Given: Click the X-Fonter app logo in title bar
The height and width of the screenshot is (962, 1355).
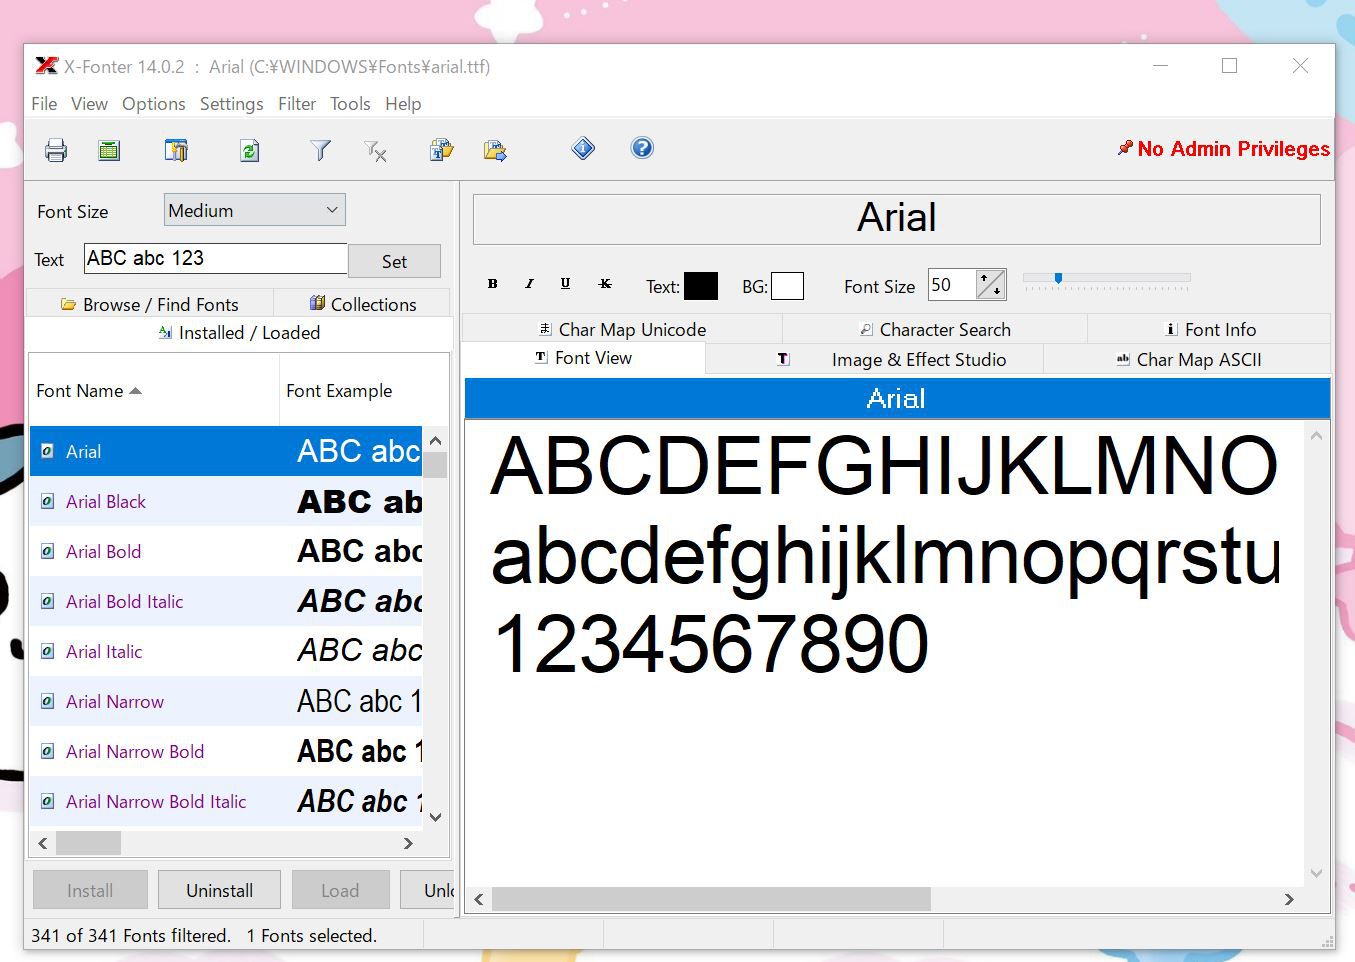Looking at the screenshot, I should point(46,66).
